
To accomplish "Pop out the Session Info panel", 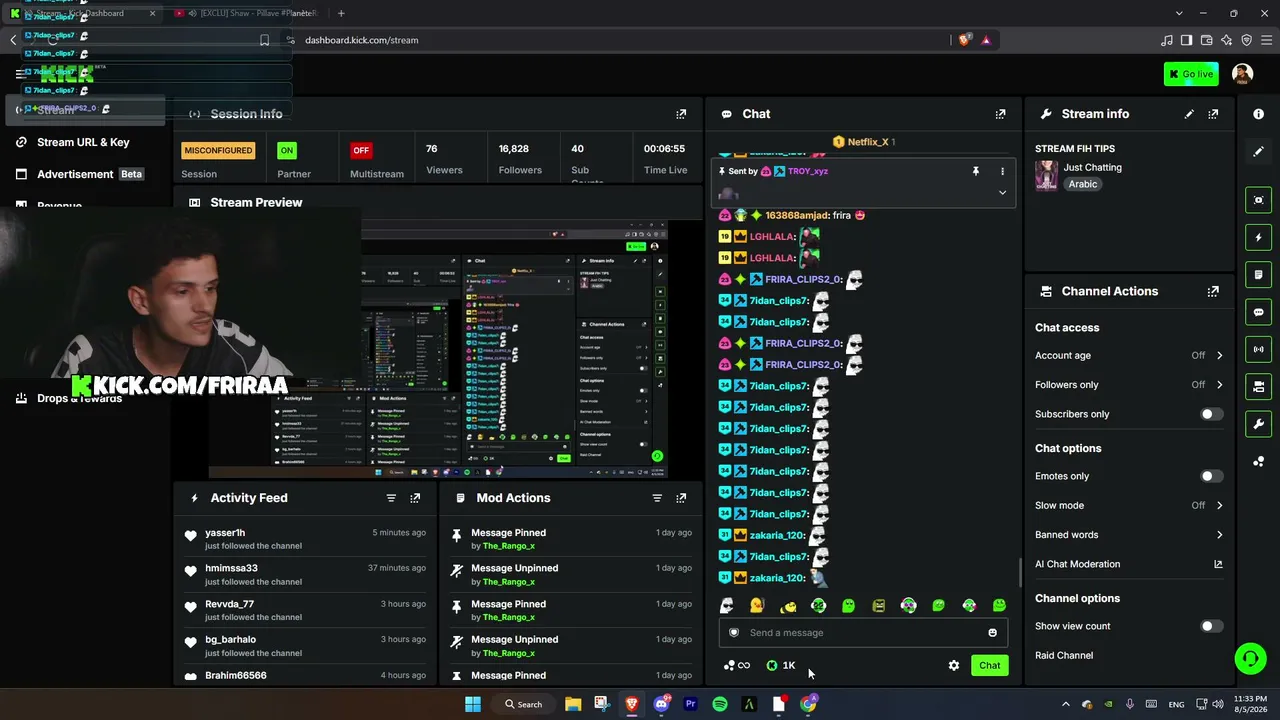I will coord(681,114).
